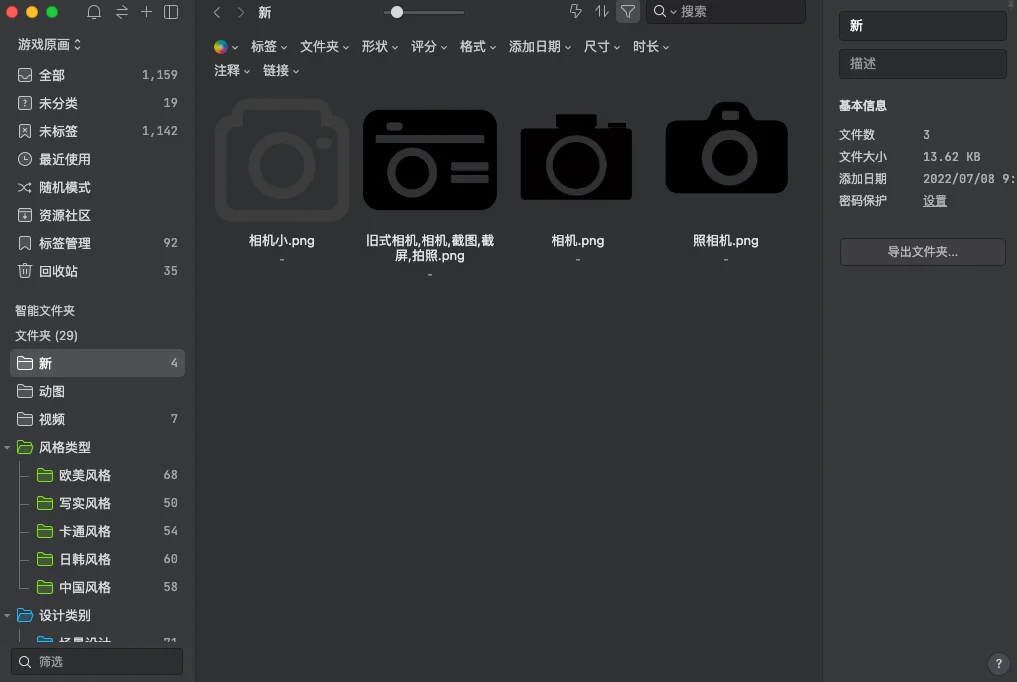Click the plus icon to add

click(146, 12)
